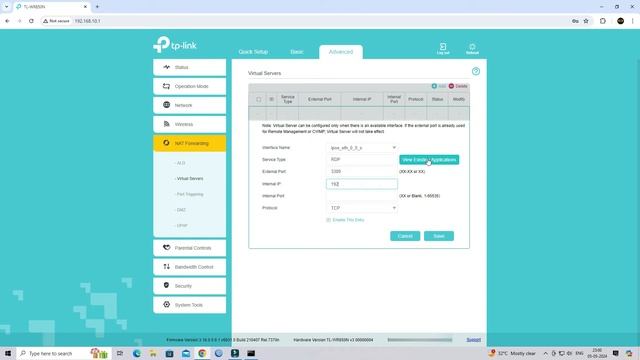Open the taskbar date and time
Image resolution: width=640 pixels, height=360 pixels.
click(597, 353)
